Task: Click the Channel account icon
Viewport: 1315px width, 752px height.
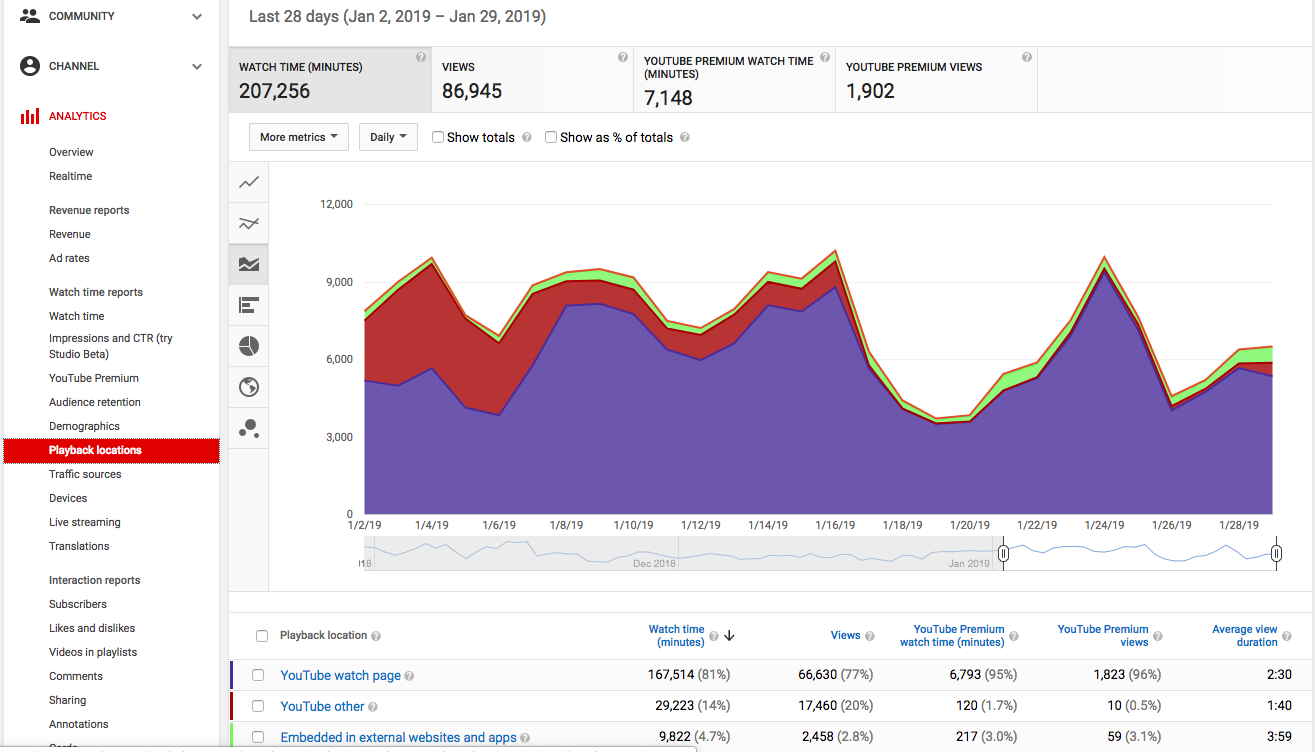Action: [30, 66]
